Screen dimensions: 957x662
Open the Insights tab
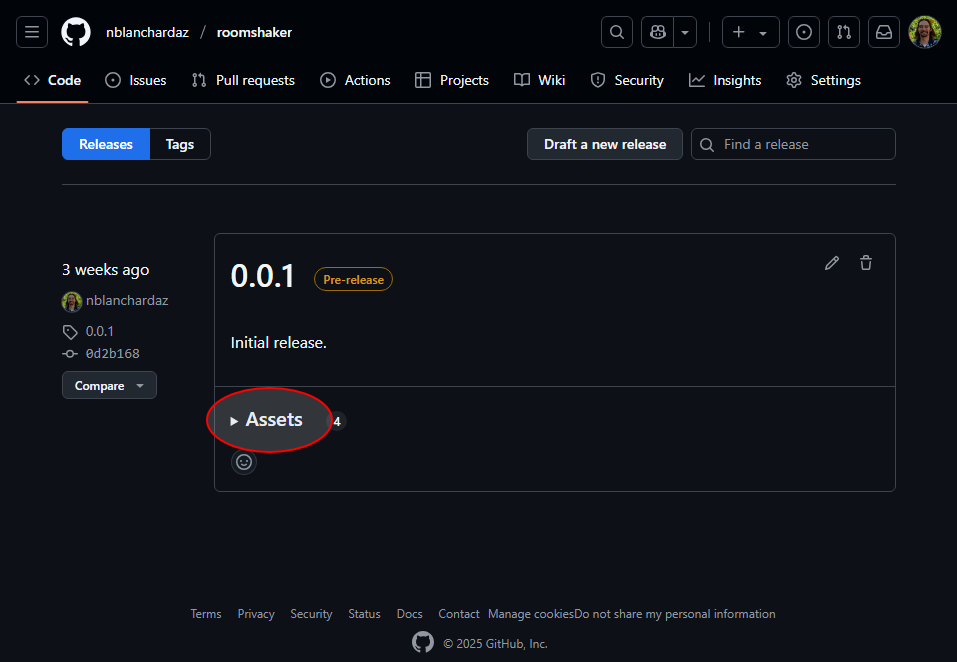click(x=725, y=80)
